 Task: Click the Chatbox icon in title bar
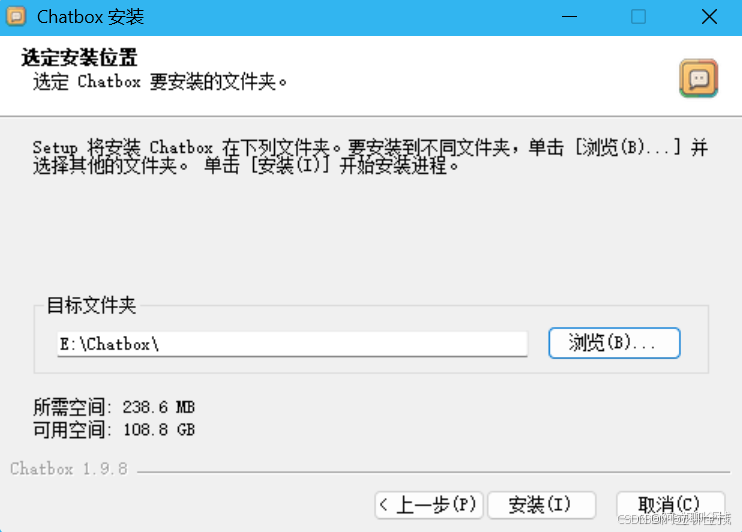click(x=16, y=16)
